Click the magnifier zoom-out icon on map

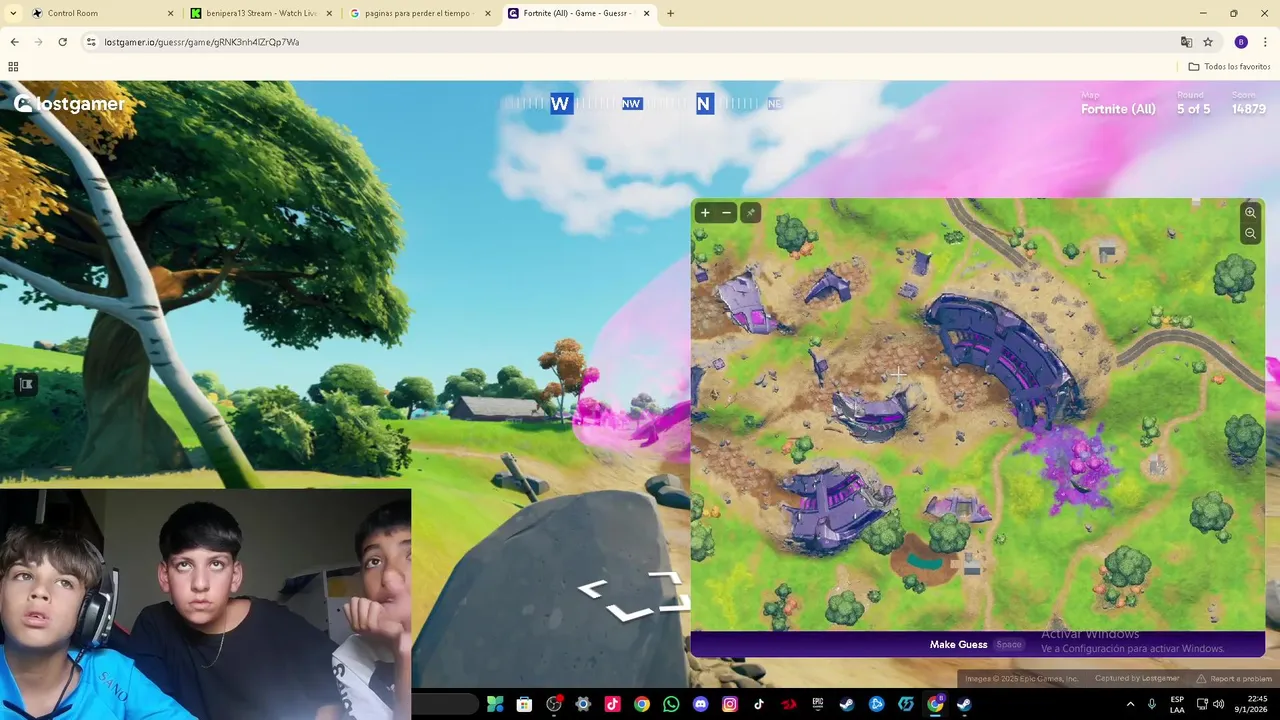pyautogui.click(x=1250, y=233)
